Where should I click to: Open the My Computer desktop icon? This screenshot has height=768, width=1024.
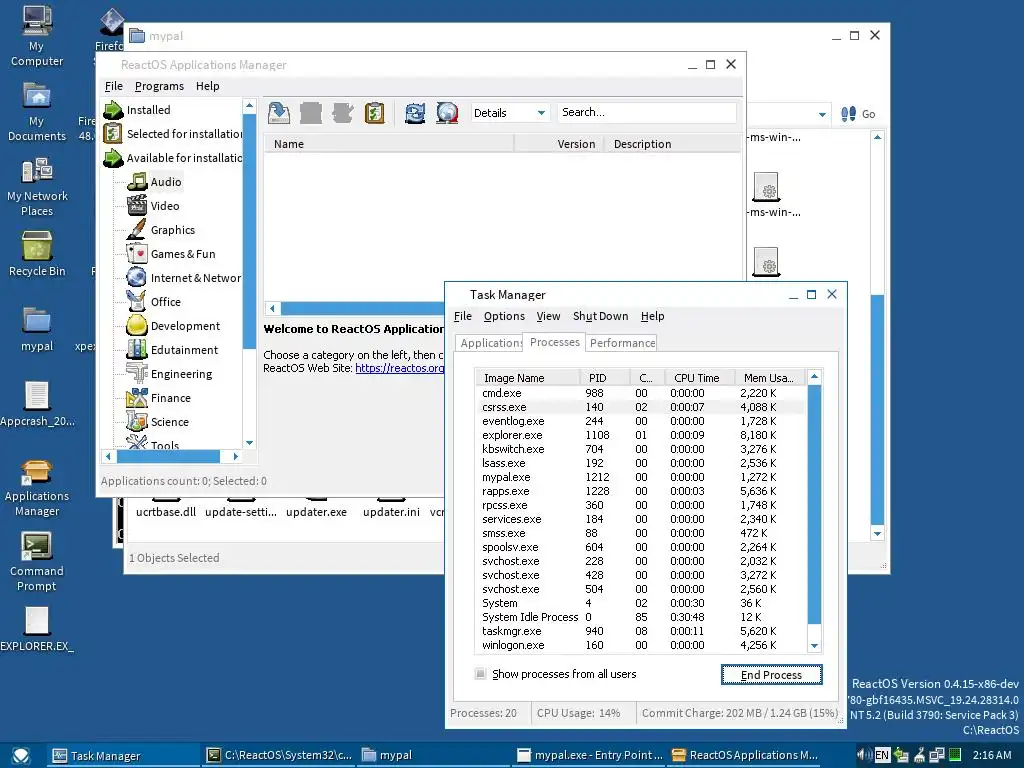37,36
